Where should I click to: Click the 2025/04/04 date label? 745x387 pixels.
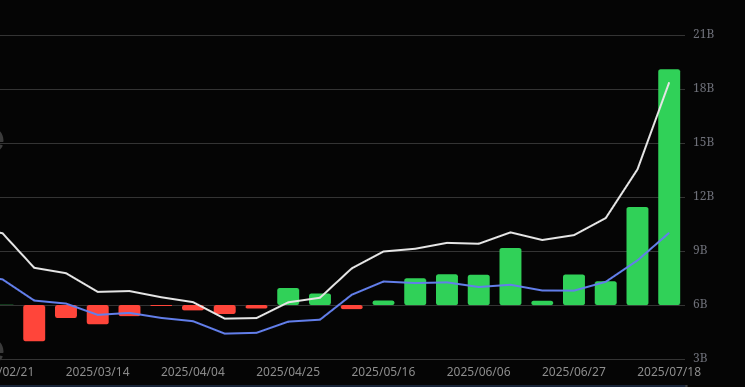(193, 372)
